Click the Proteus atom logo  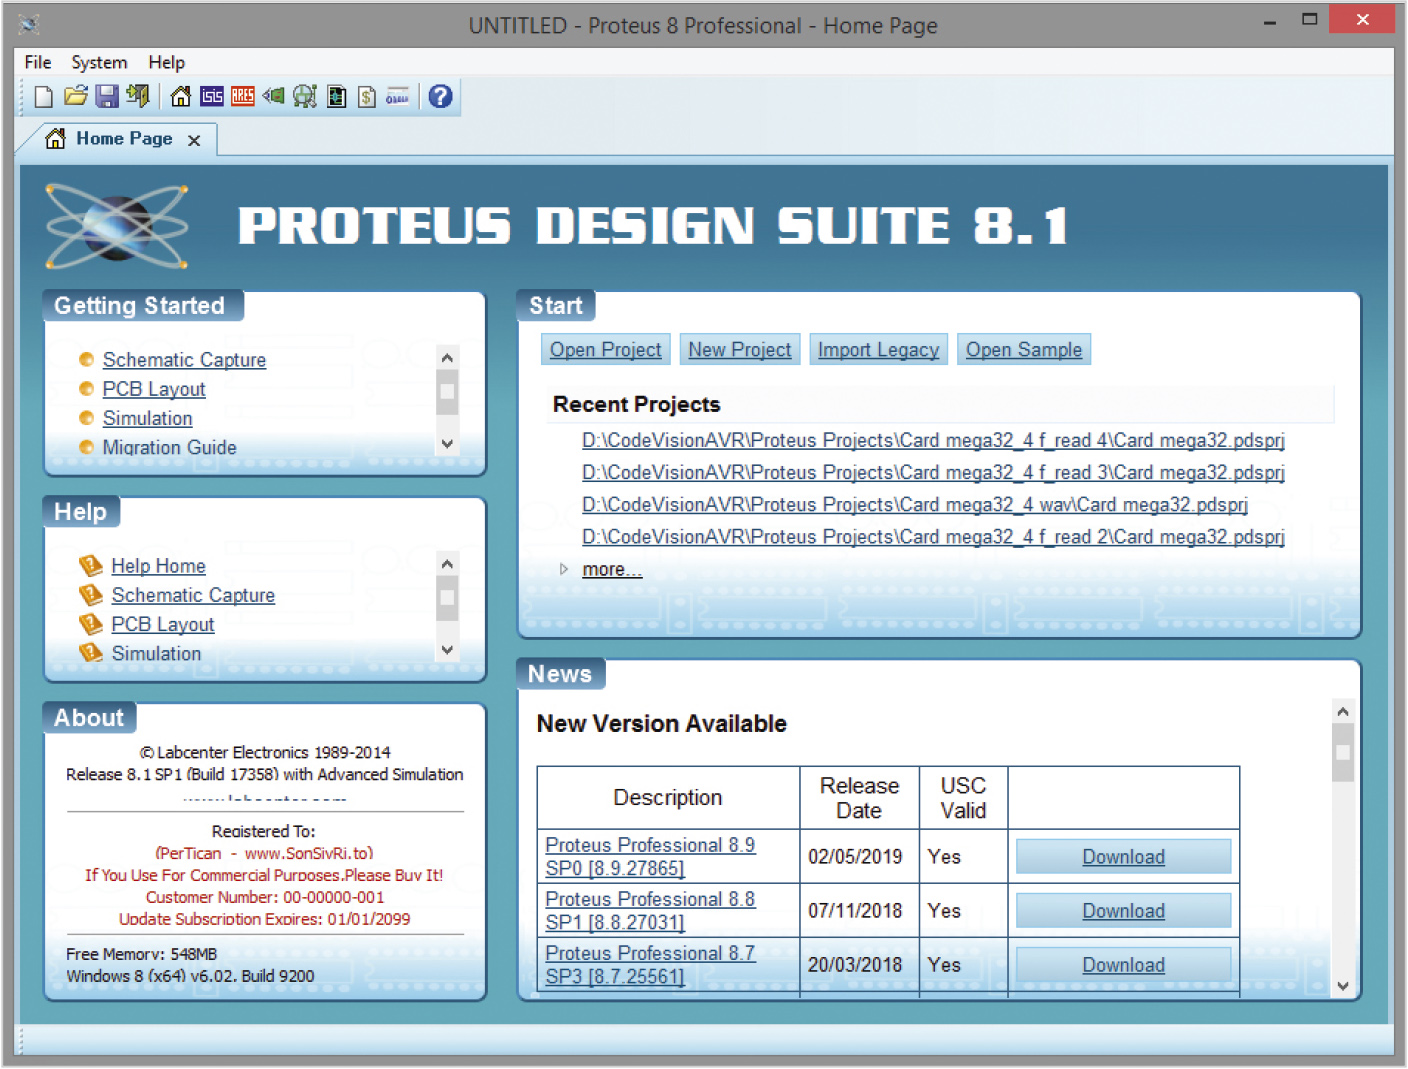(117, 227)
